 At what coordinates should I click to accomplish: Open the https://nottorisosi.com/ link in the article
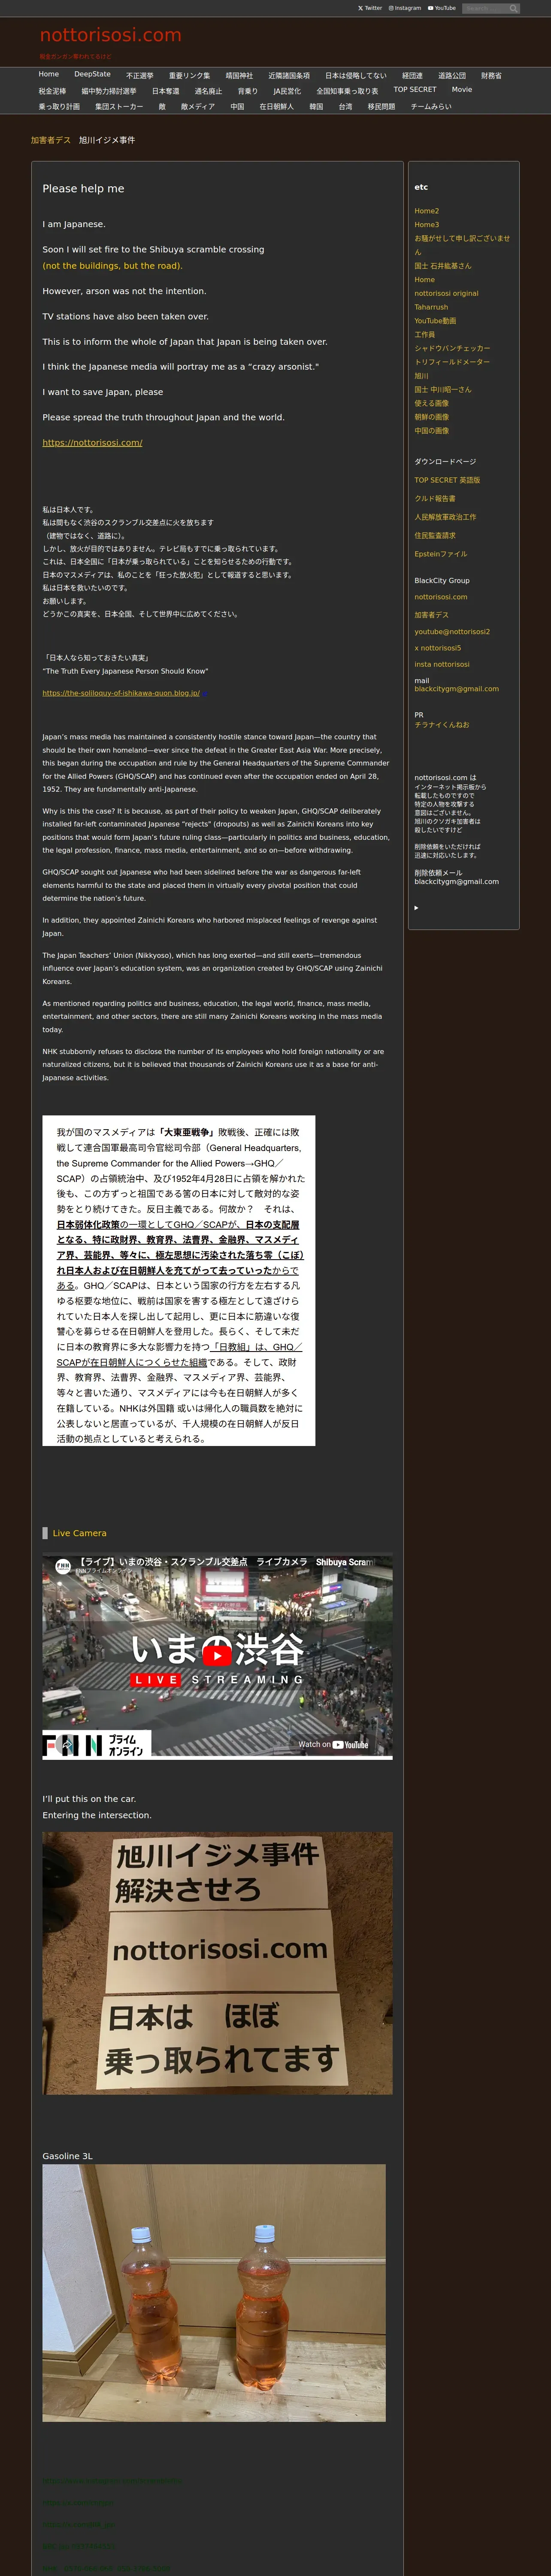click(x=92, y=443)
